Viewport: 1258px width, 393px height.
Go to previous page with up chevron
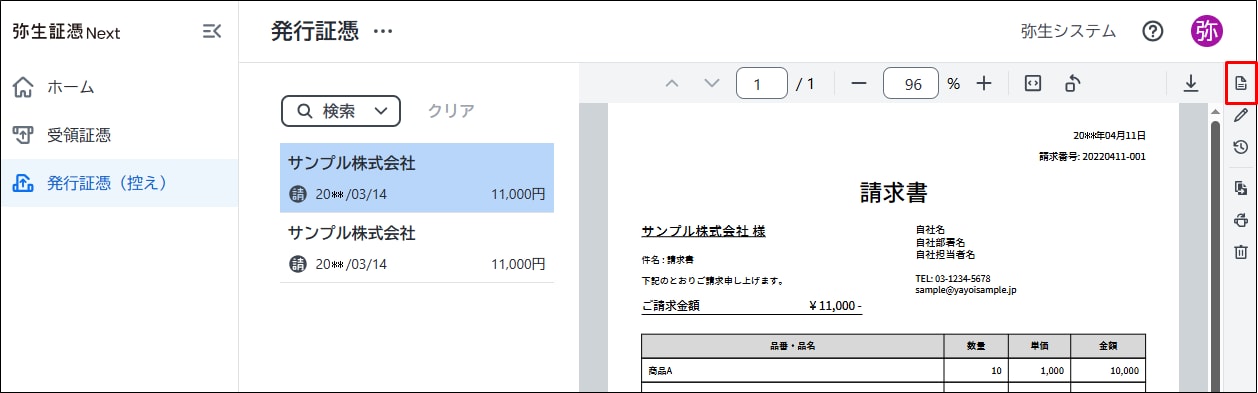[x=672, y=84]
